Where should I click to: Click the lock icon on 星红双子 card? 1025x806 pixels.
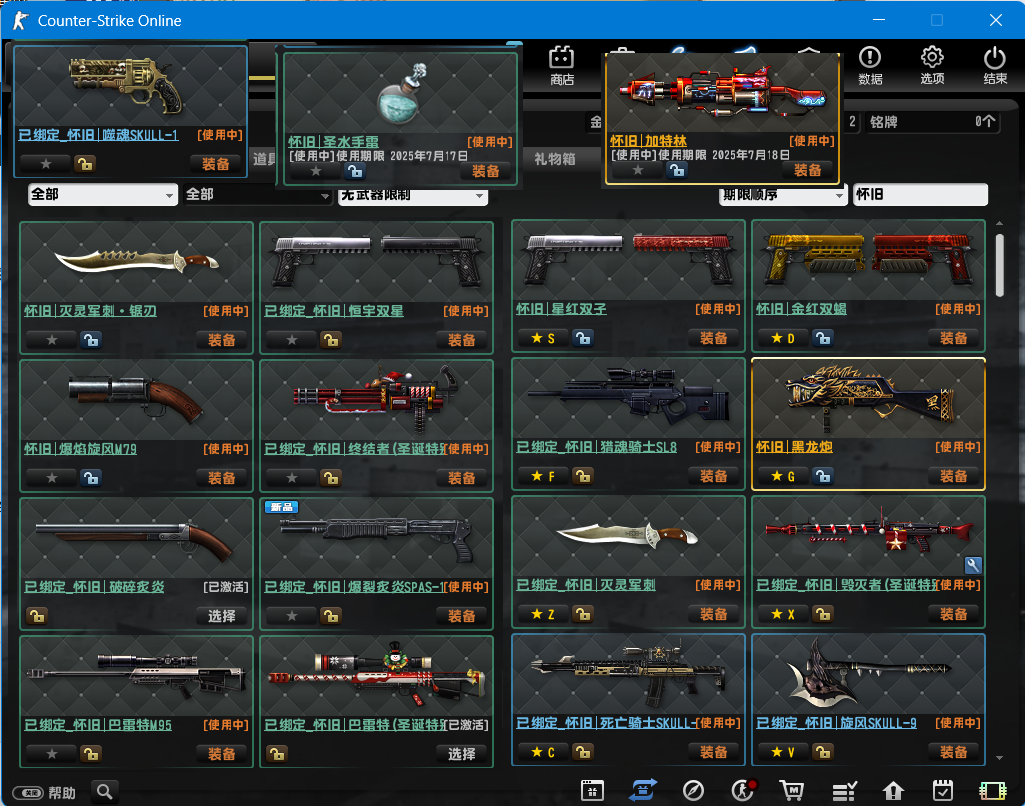click(583, 338)
